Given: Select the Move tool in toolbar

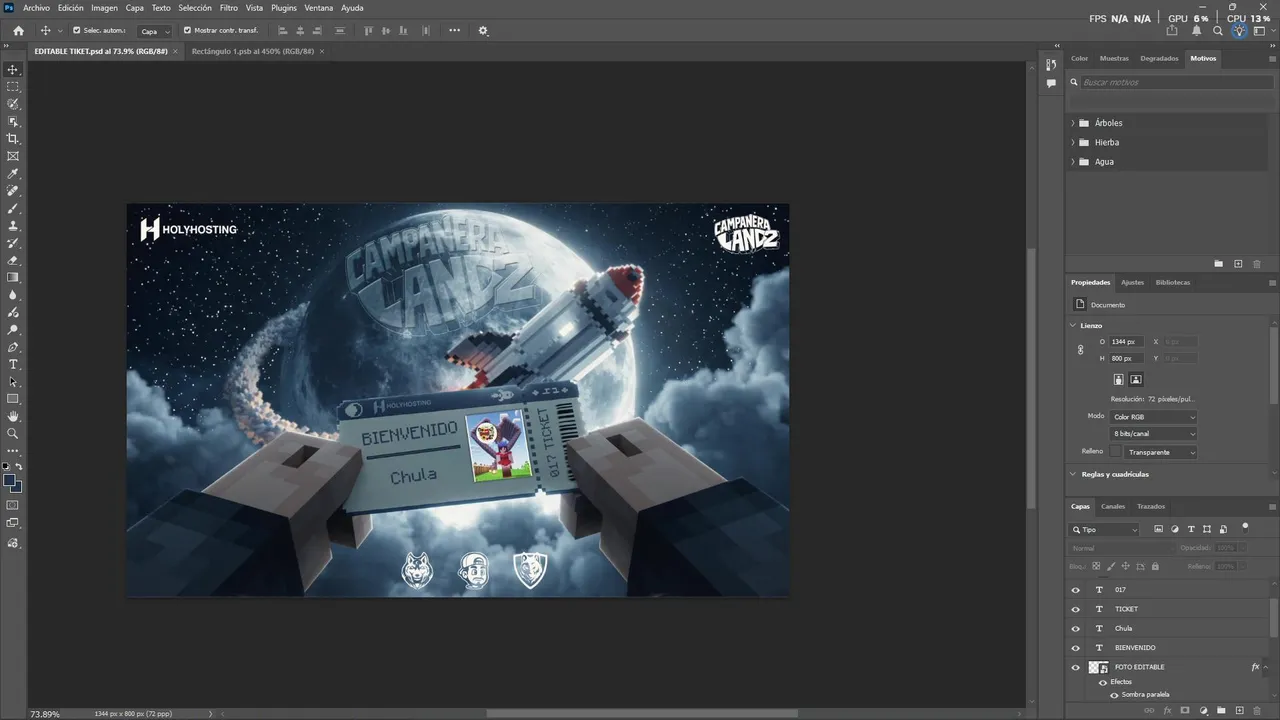Looking at the screenshot, I should pyautogui.click(x=13, y=69).
